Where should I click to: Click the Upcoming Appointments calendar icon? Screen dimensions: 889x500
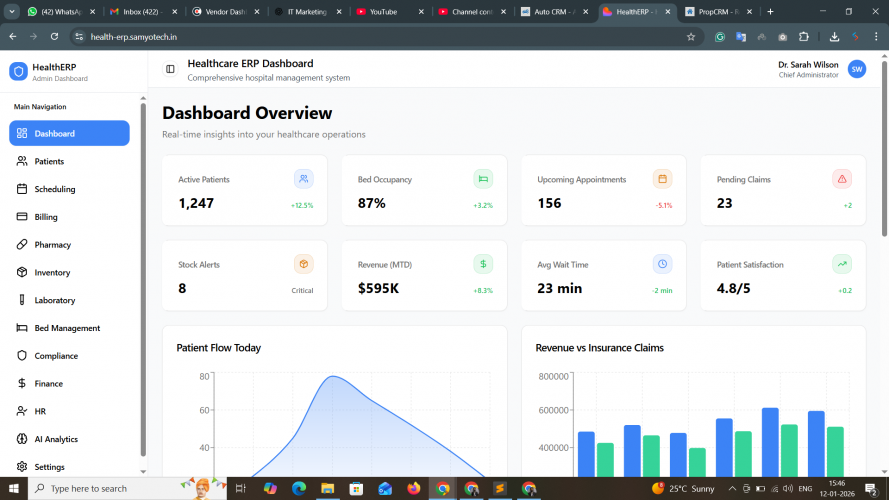(x=662, y=179)
